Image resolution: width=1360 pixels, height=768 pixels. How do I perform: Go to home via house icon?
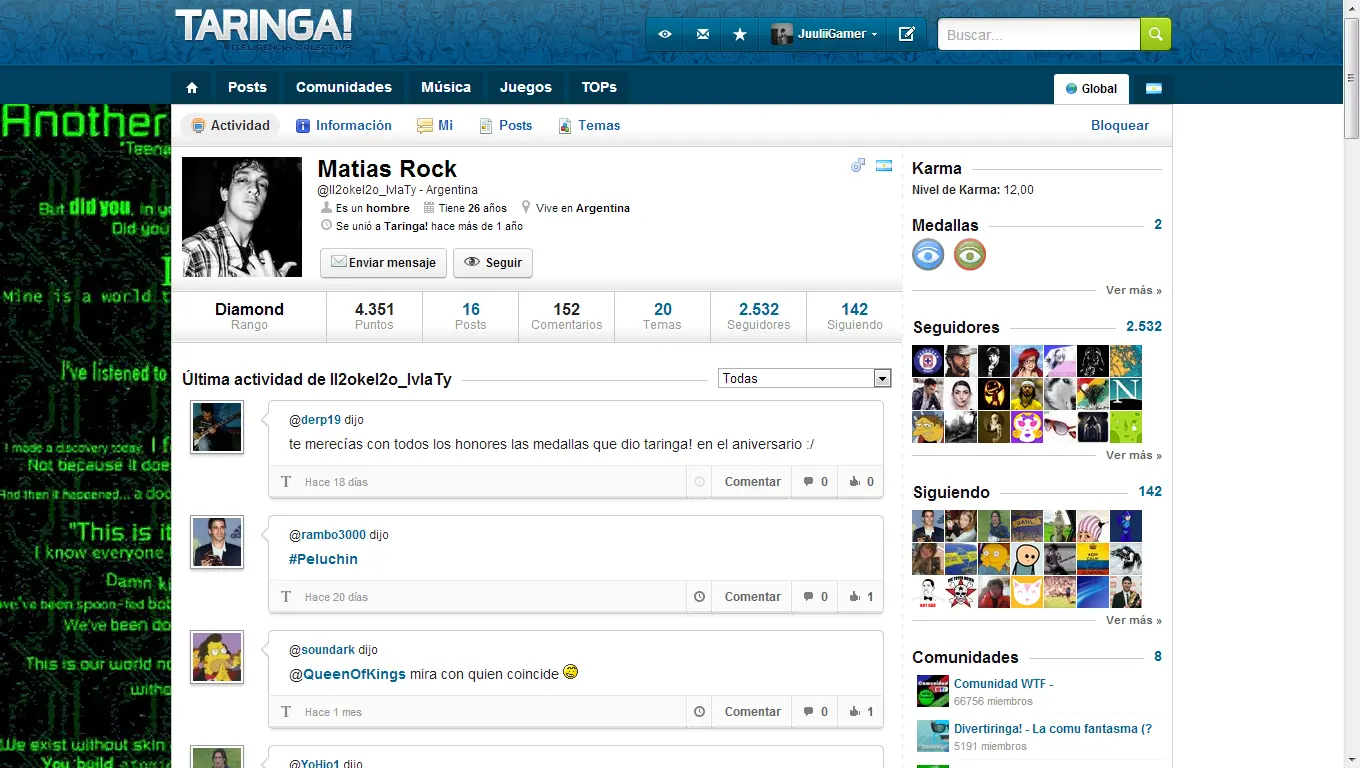192,87
